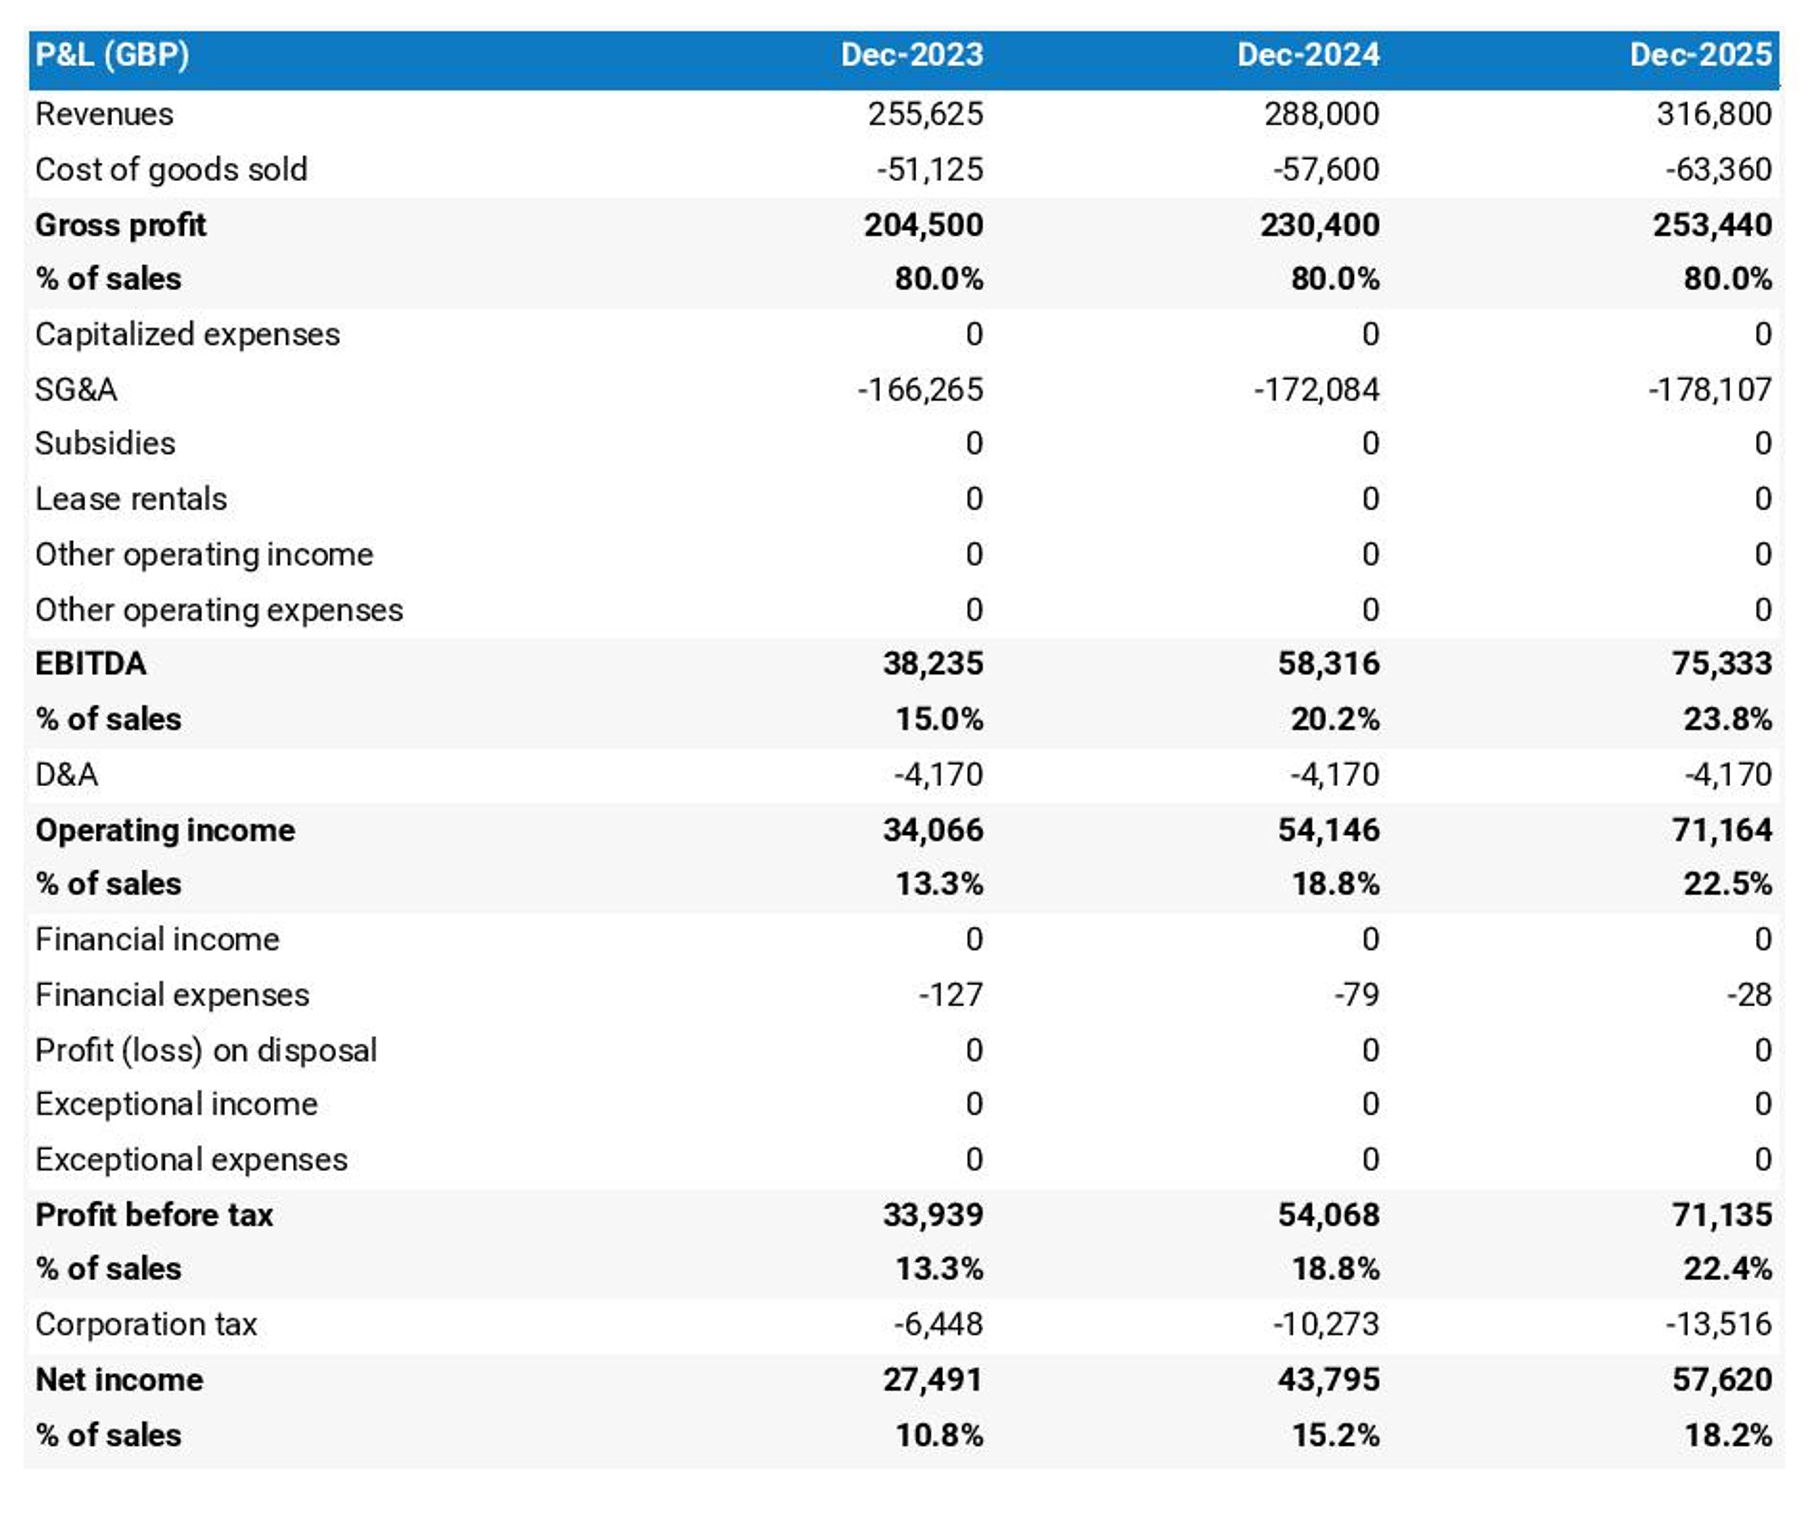The image size is (1800, 1517).
Task: Select EBITDA margin 20.2% cell
Action: [x=1334, y=719]
